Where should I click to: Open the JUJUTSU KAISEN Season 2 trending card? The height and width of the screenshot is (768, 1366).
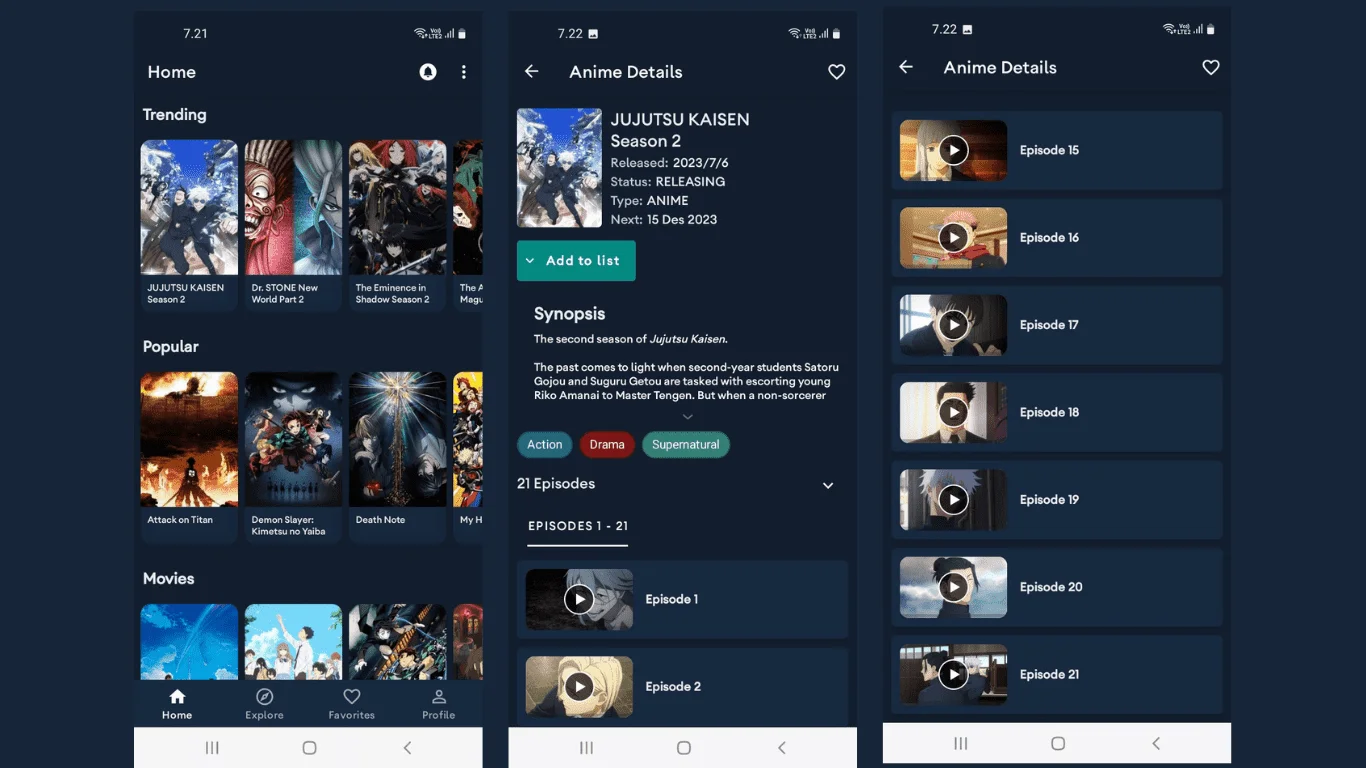[189, 225]
